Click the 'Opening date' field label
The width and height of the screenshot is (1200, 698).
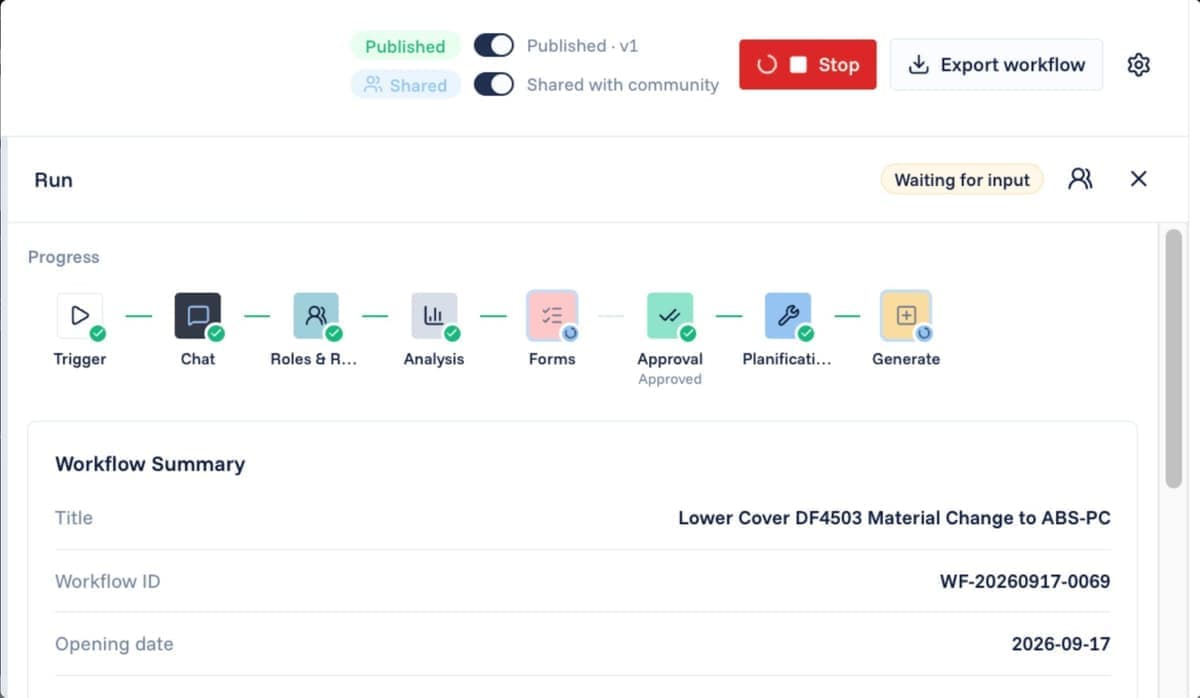[x=114, y=644]
